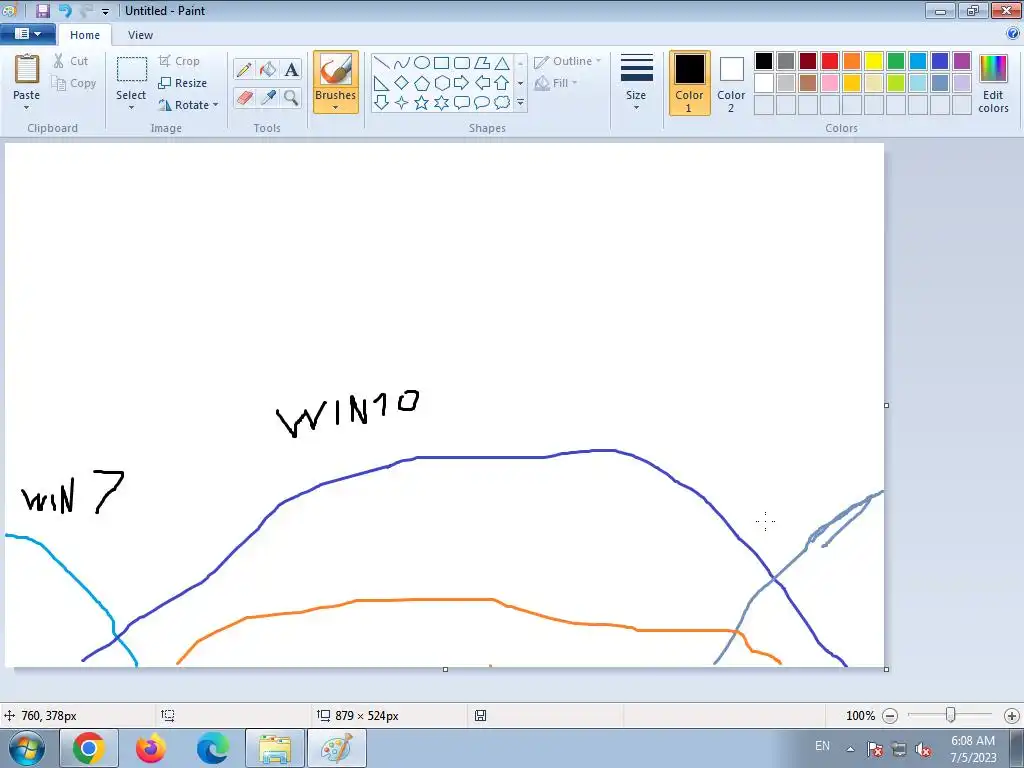Viewport: 1024px width, 768px height.
Task: Open Paint Help question mark icon
Action: [x=1013, y=34]
